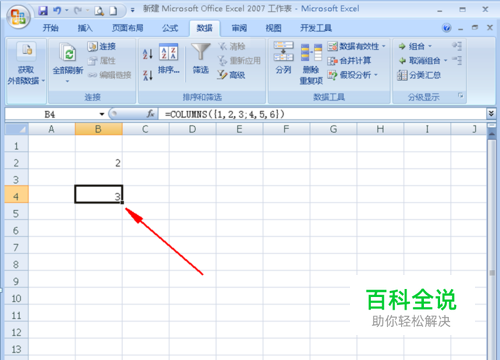Open 数据有效性 data validation
This screenshot has width=500, height=360.
pyautogui.click(x=353, y=46)
